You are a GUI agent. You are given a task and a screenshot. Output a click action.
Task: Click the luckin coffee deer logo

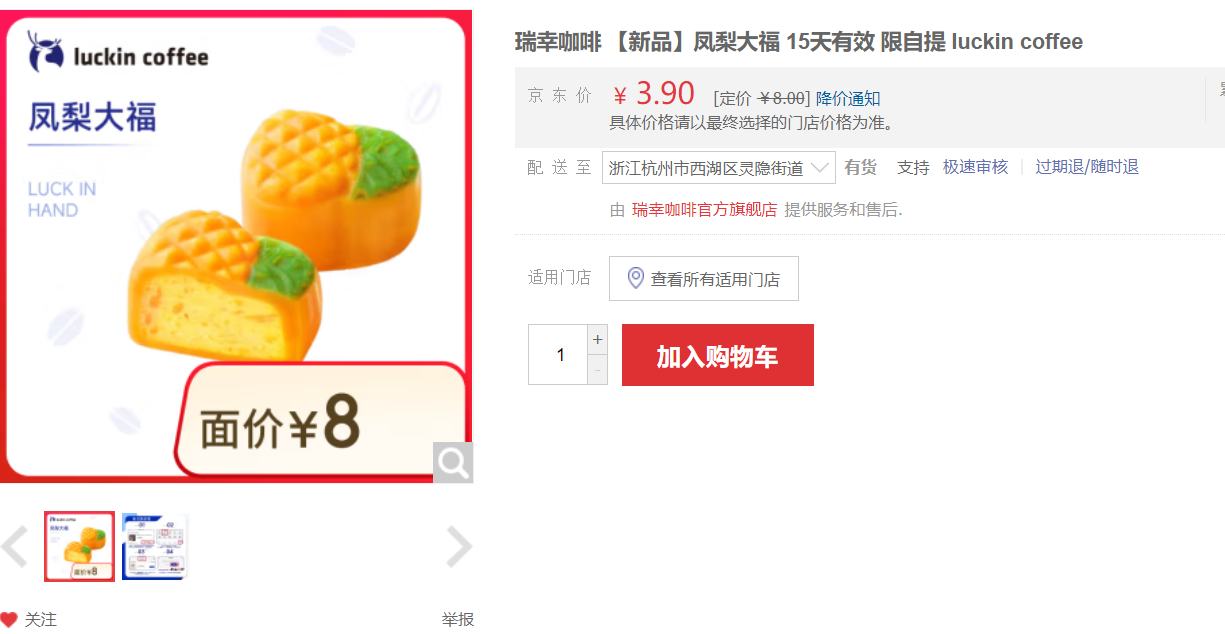tap(45, 53)
